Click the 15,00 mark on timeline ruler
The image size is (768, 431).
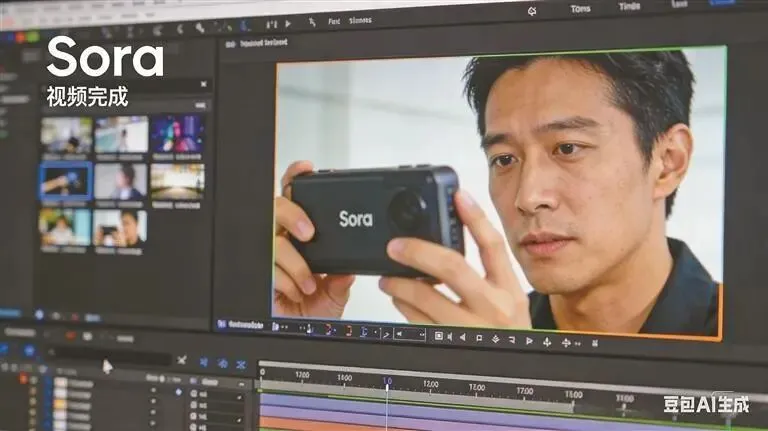(x=574, y=394)
